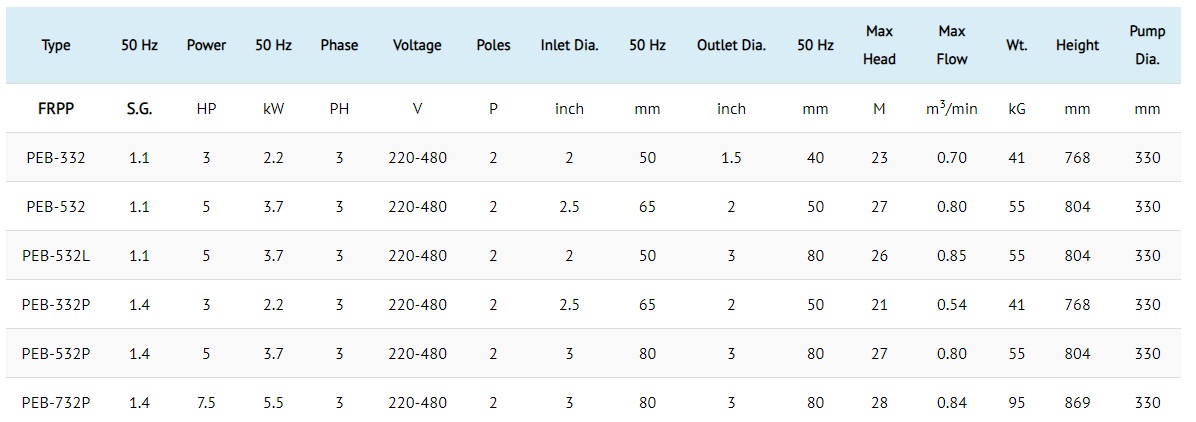This screenshot has height=422, width=1196.
Task: Select the 7.5 HP power value
Action: (x=207, y=402)
